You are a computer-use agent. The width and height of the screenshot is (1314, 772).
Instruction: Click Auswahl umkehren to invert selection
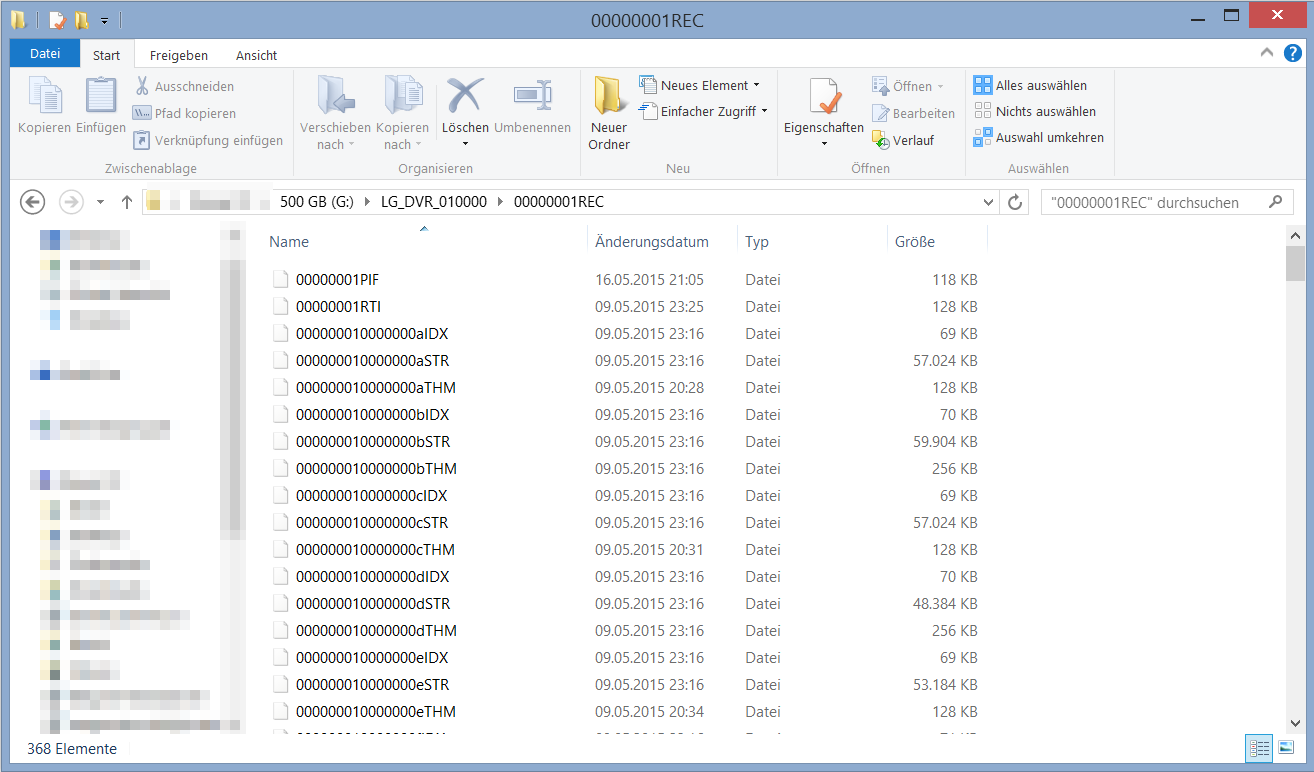point(1038,138)
